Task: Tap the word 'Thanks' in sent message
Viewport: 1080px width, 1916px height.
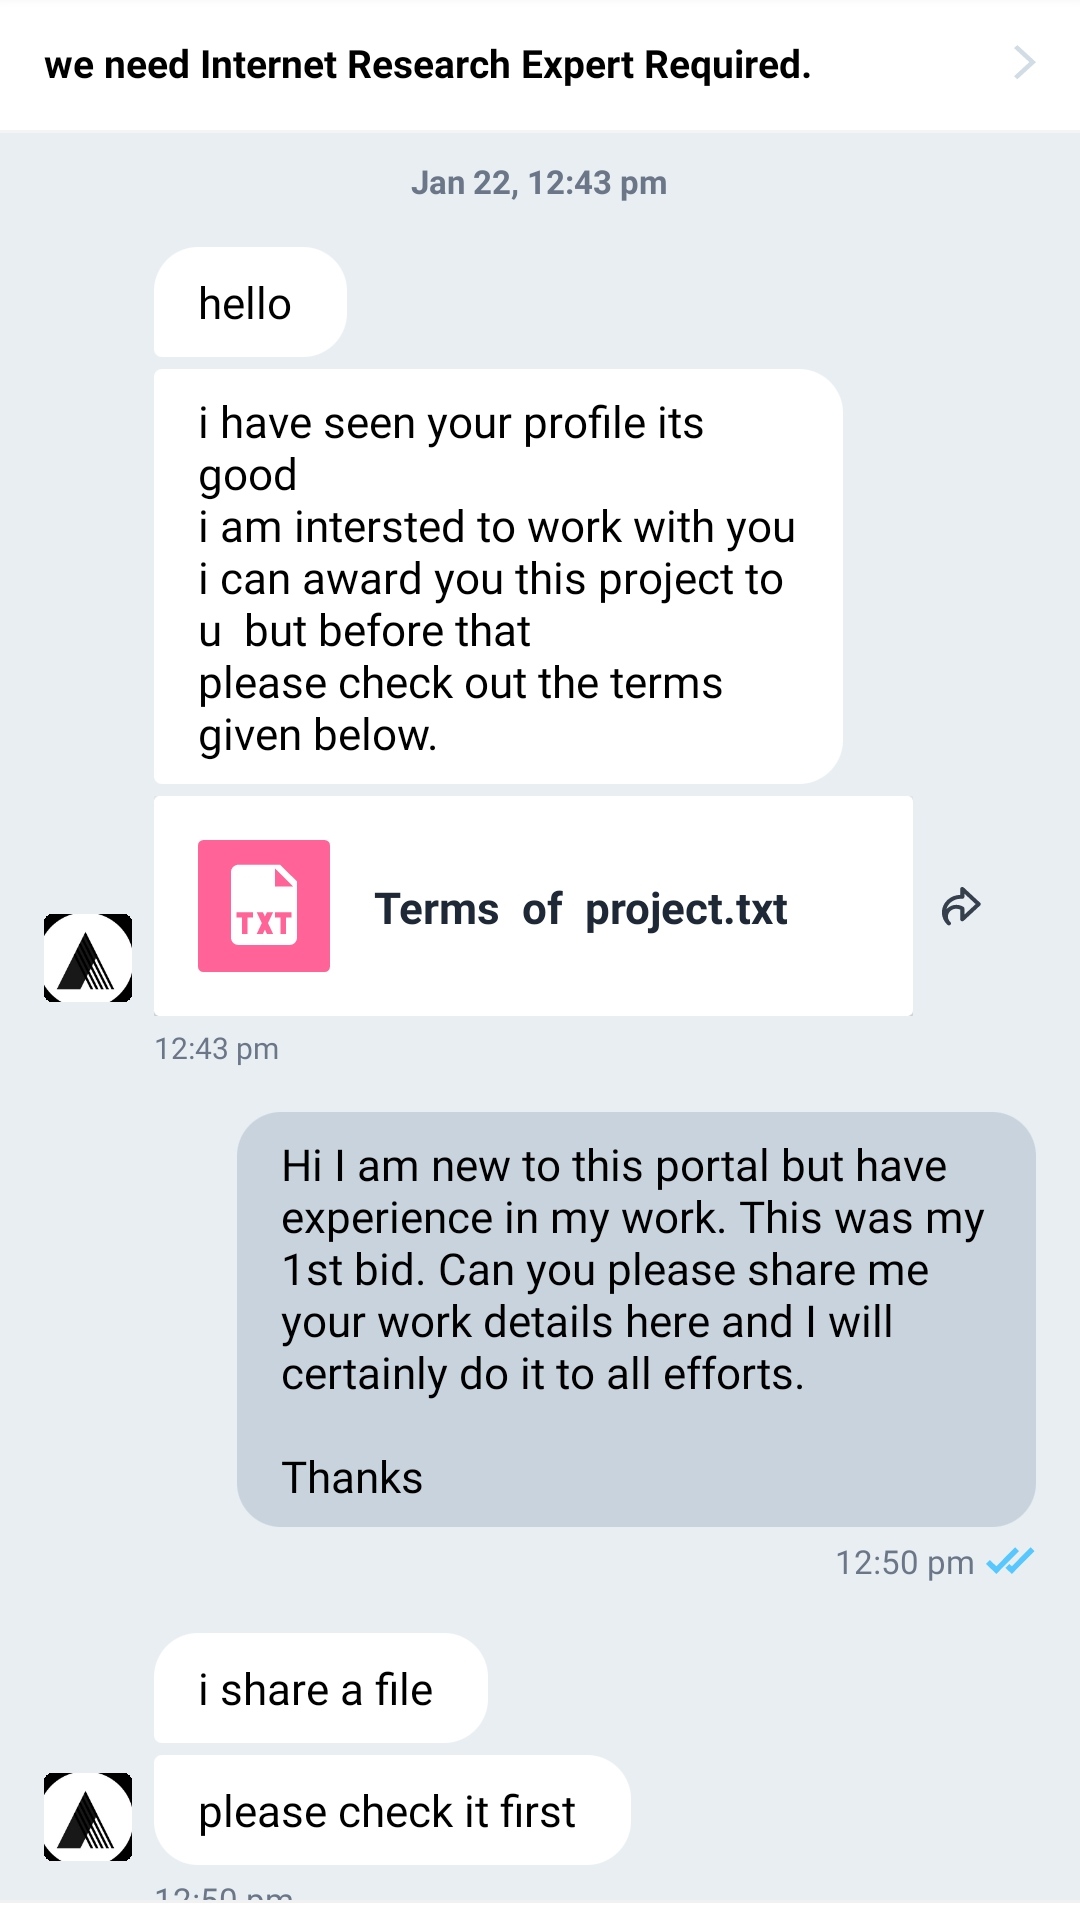Action: 352,1478
